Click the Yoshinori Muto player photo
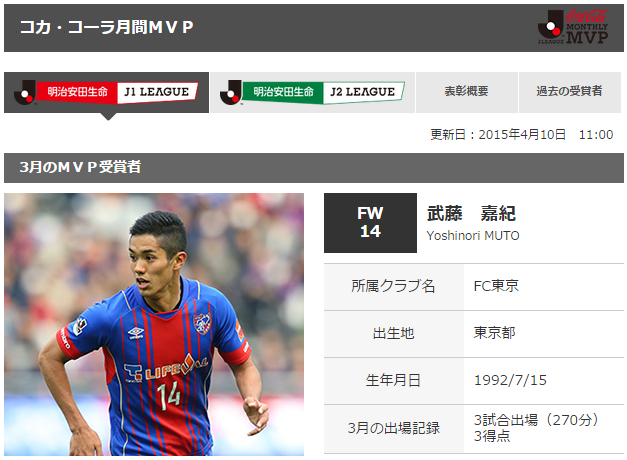Image resolution: width=627 pixels, height=460 pixels. click(x=154, y=324)
